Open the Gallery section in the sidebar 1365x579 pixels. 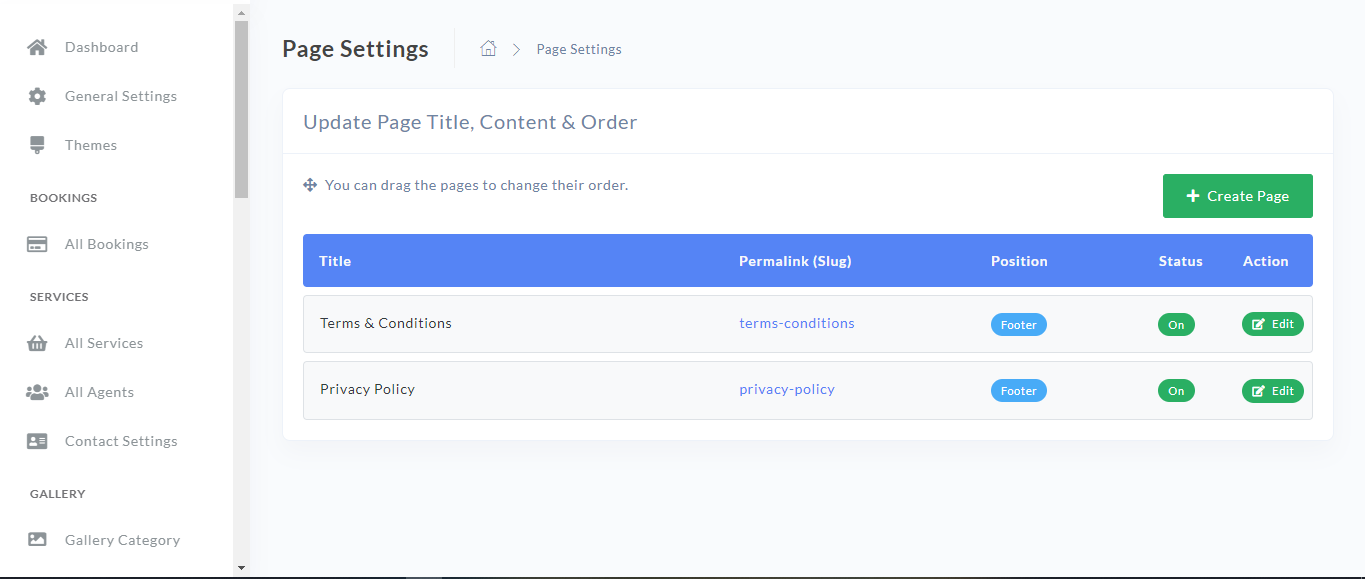(57, 493)
